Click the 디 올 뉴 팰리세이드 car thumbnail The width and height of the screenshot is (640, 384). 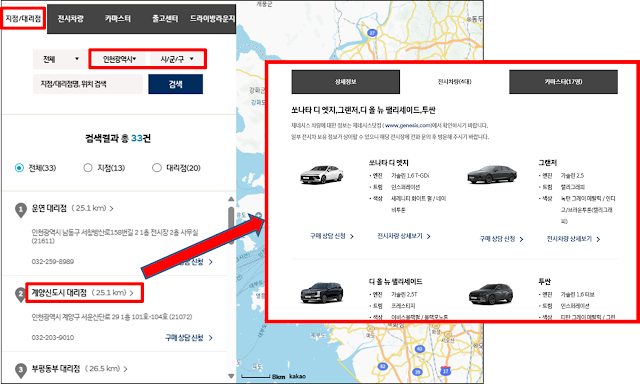322,293
